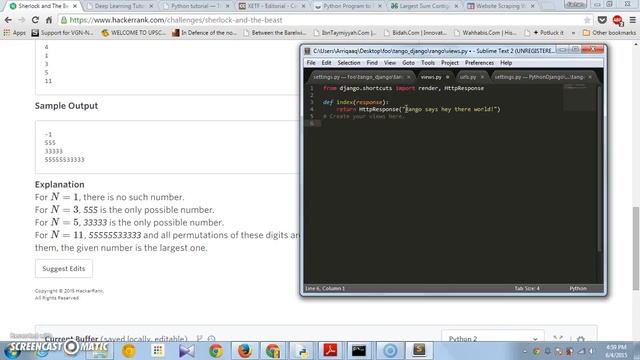The height and width of the screenshot is (360, 640).
Task: Open the Potluck it bookmark
Action: (544, 33)
